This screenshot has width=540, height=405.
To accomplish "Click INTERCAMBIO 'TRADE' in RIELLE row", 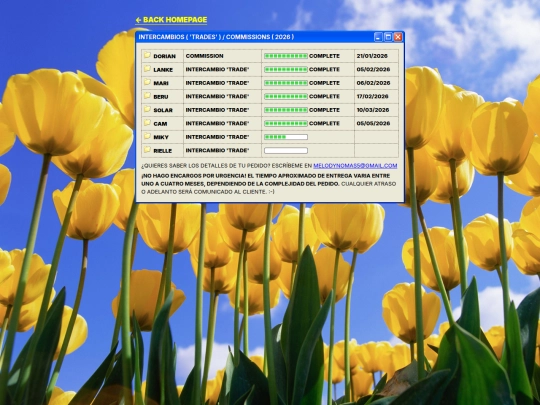I will [217, 150].
